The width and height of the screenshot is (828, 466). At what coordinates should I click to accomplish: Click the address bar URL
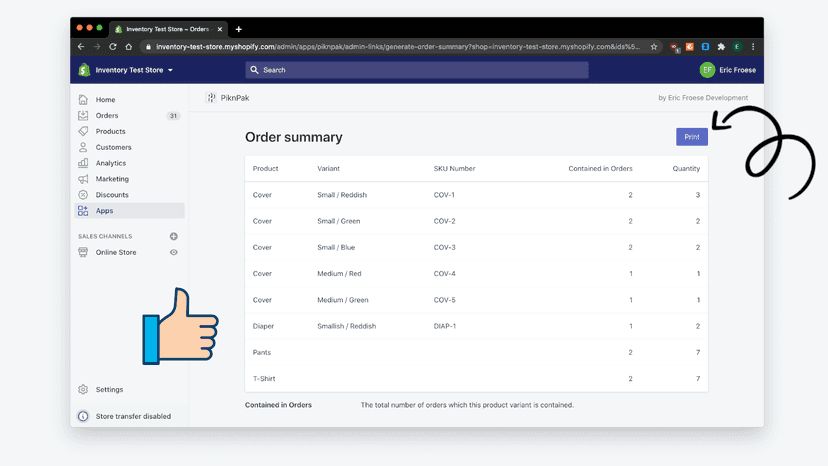pos(398,46)
